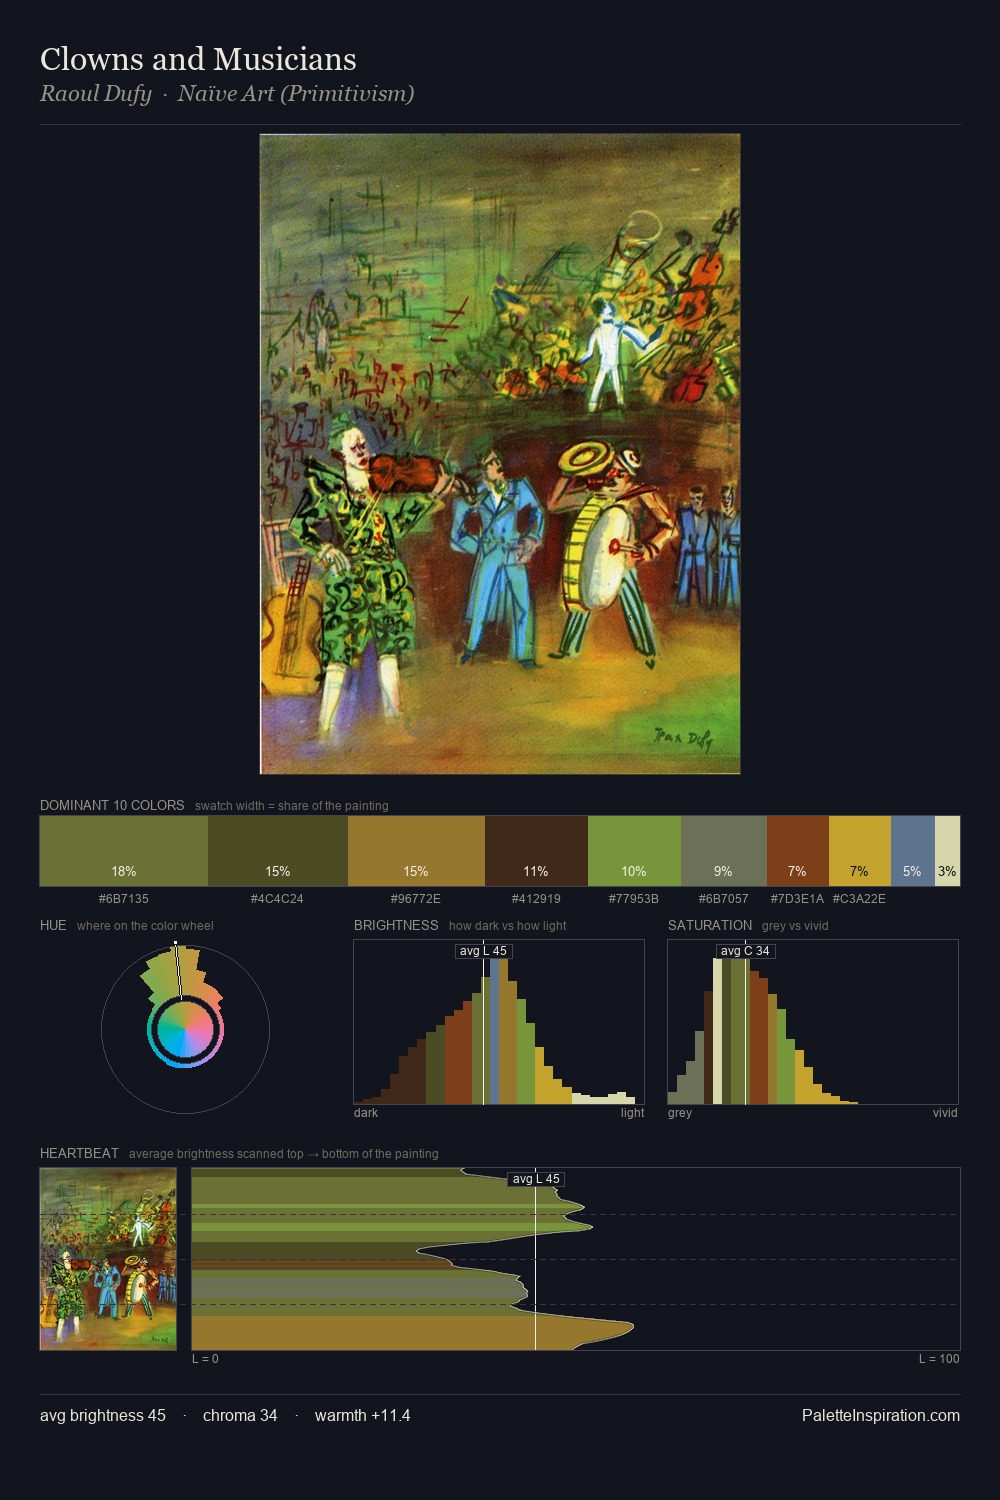Click the hex code #6B7057
This screenshot has height=1500, width=1000.
[x=723, y=899]
